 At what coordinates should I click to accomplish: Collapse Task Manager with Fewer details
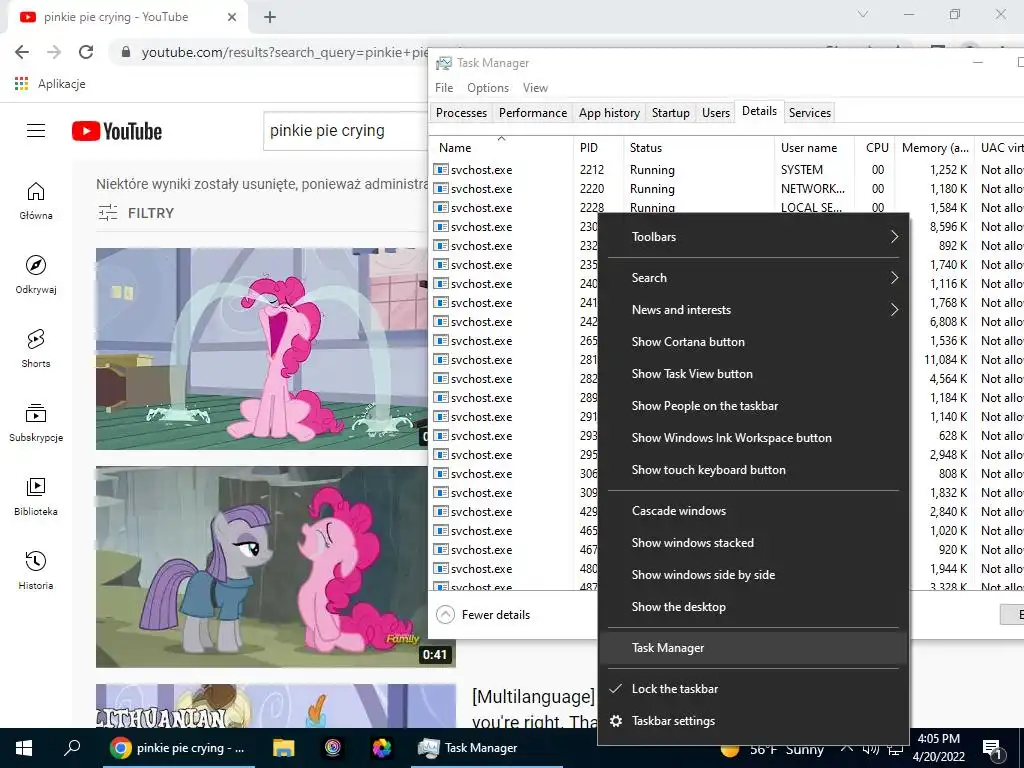point(483,615)
